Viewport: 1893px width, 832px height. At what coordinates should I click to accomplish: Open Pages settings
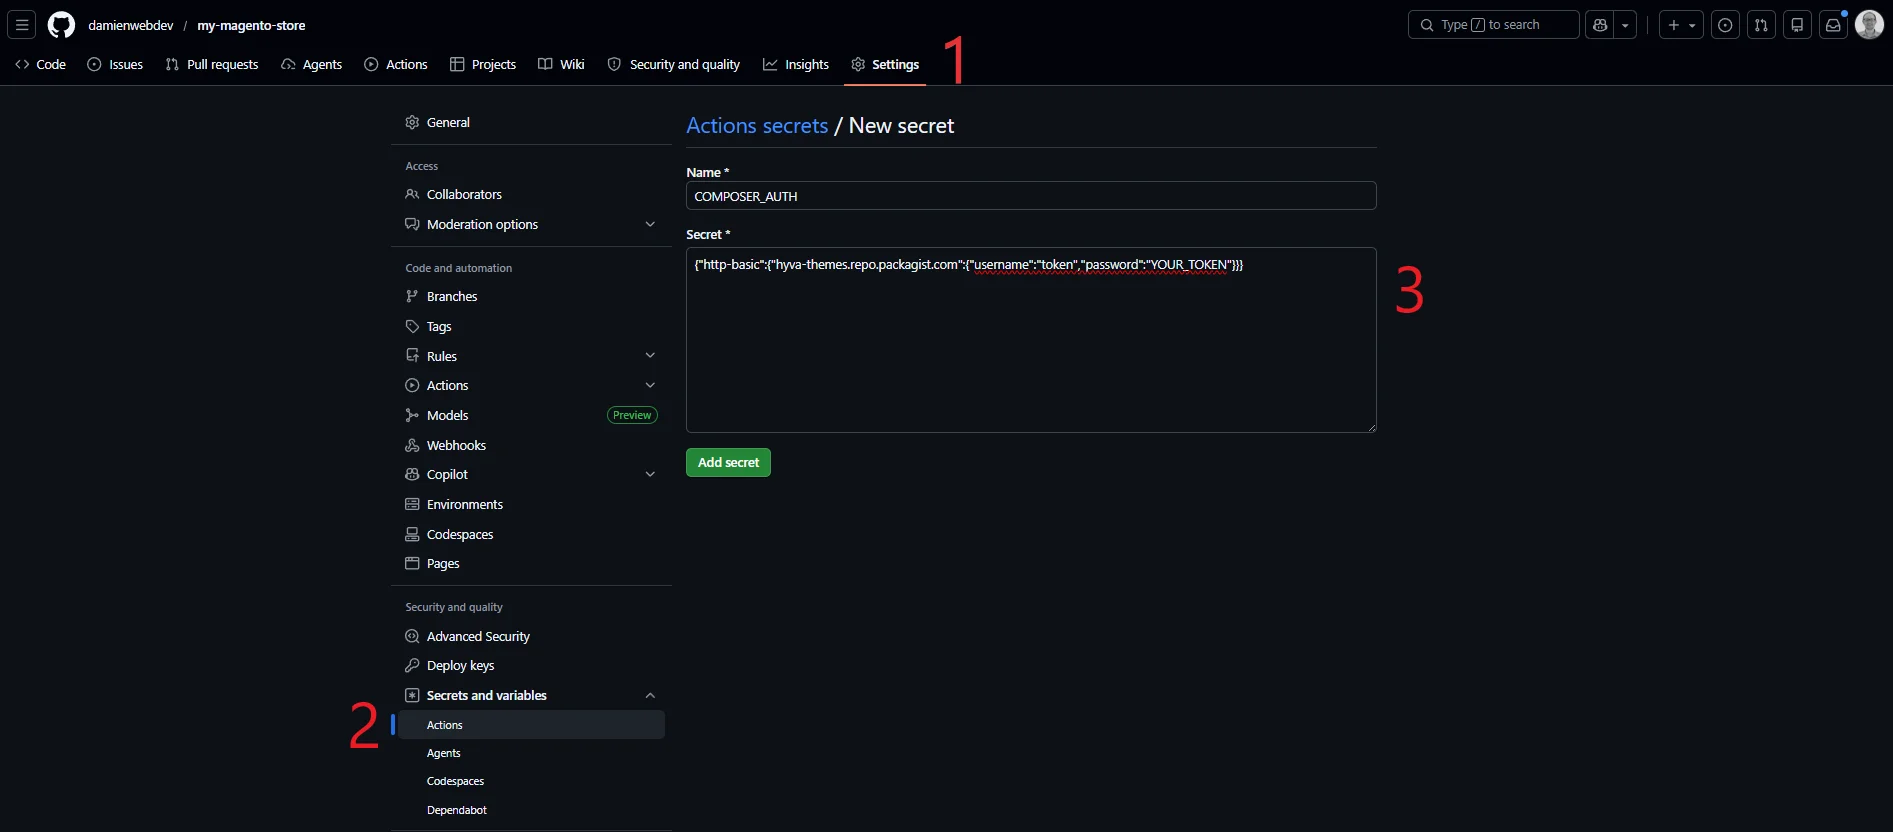coord(531,563)
